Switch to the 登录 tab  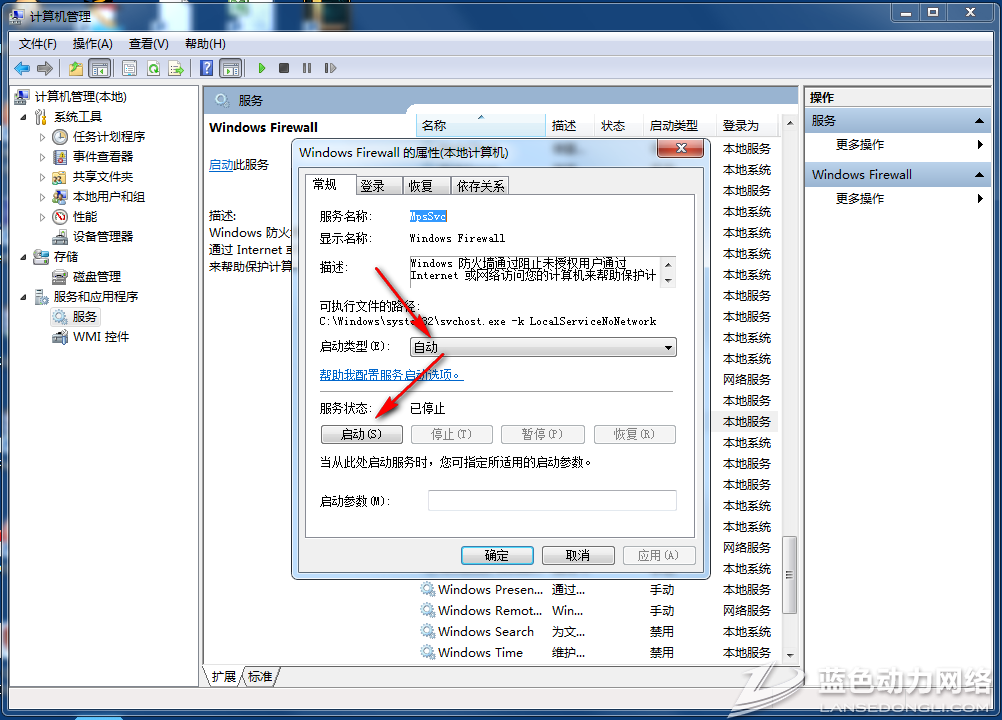pos(373,186)
